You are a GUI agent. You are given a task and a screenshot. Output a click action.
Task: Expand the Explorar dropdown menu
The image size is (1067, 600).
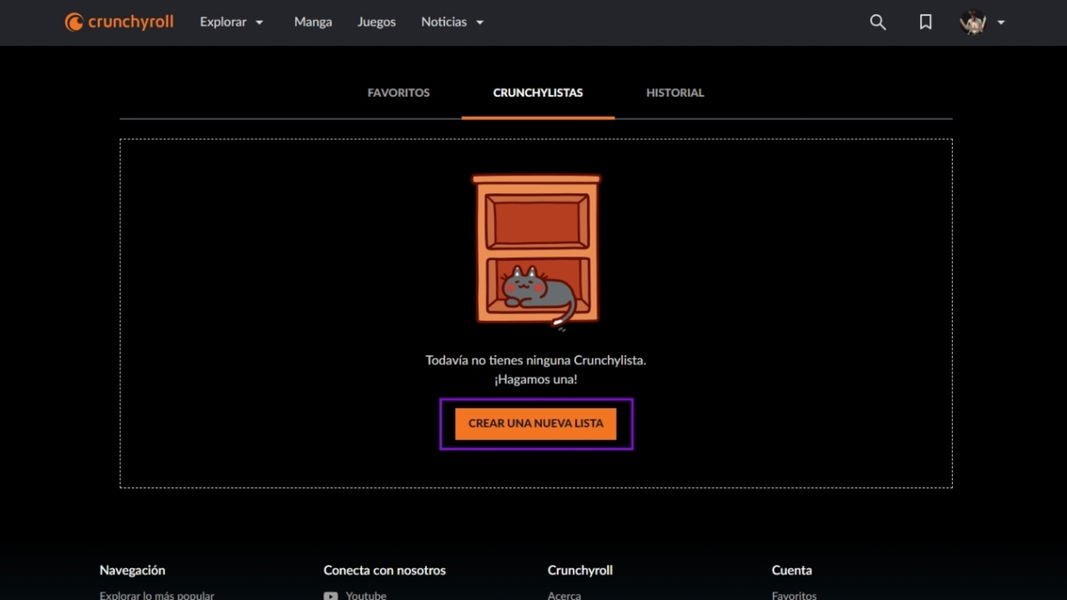pos(231,22)
